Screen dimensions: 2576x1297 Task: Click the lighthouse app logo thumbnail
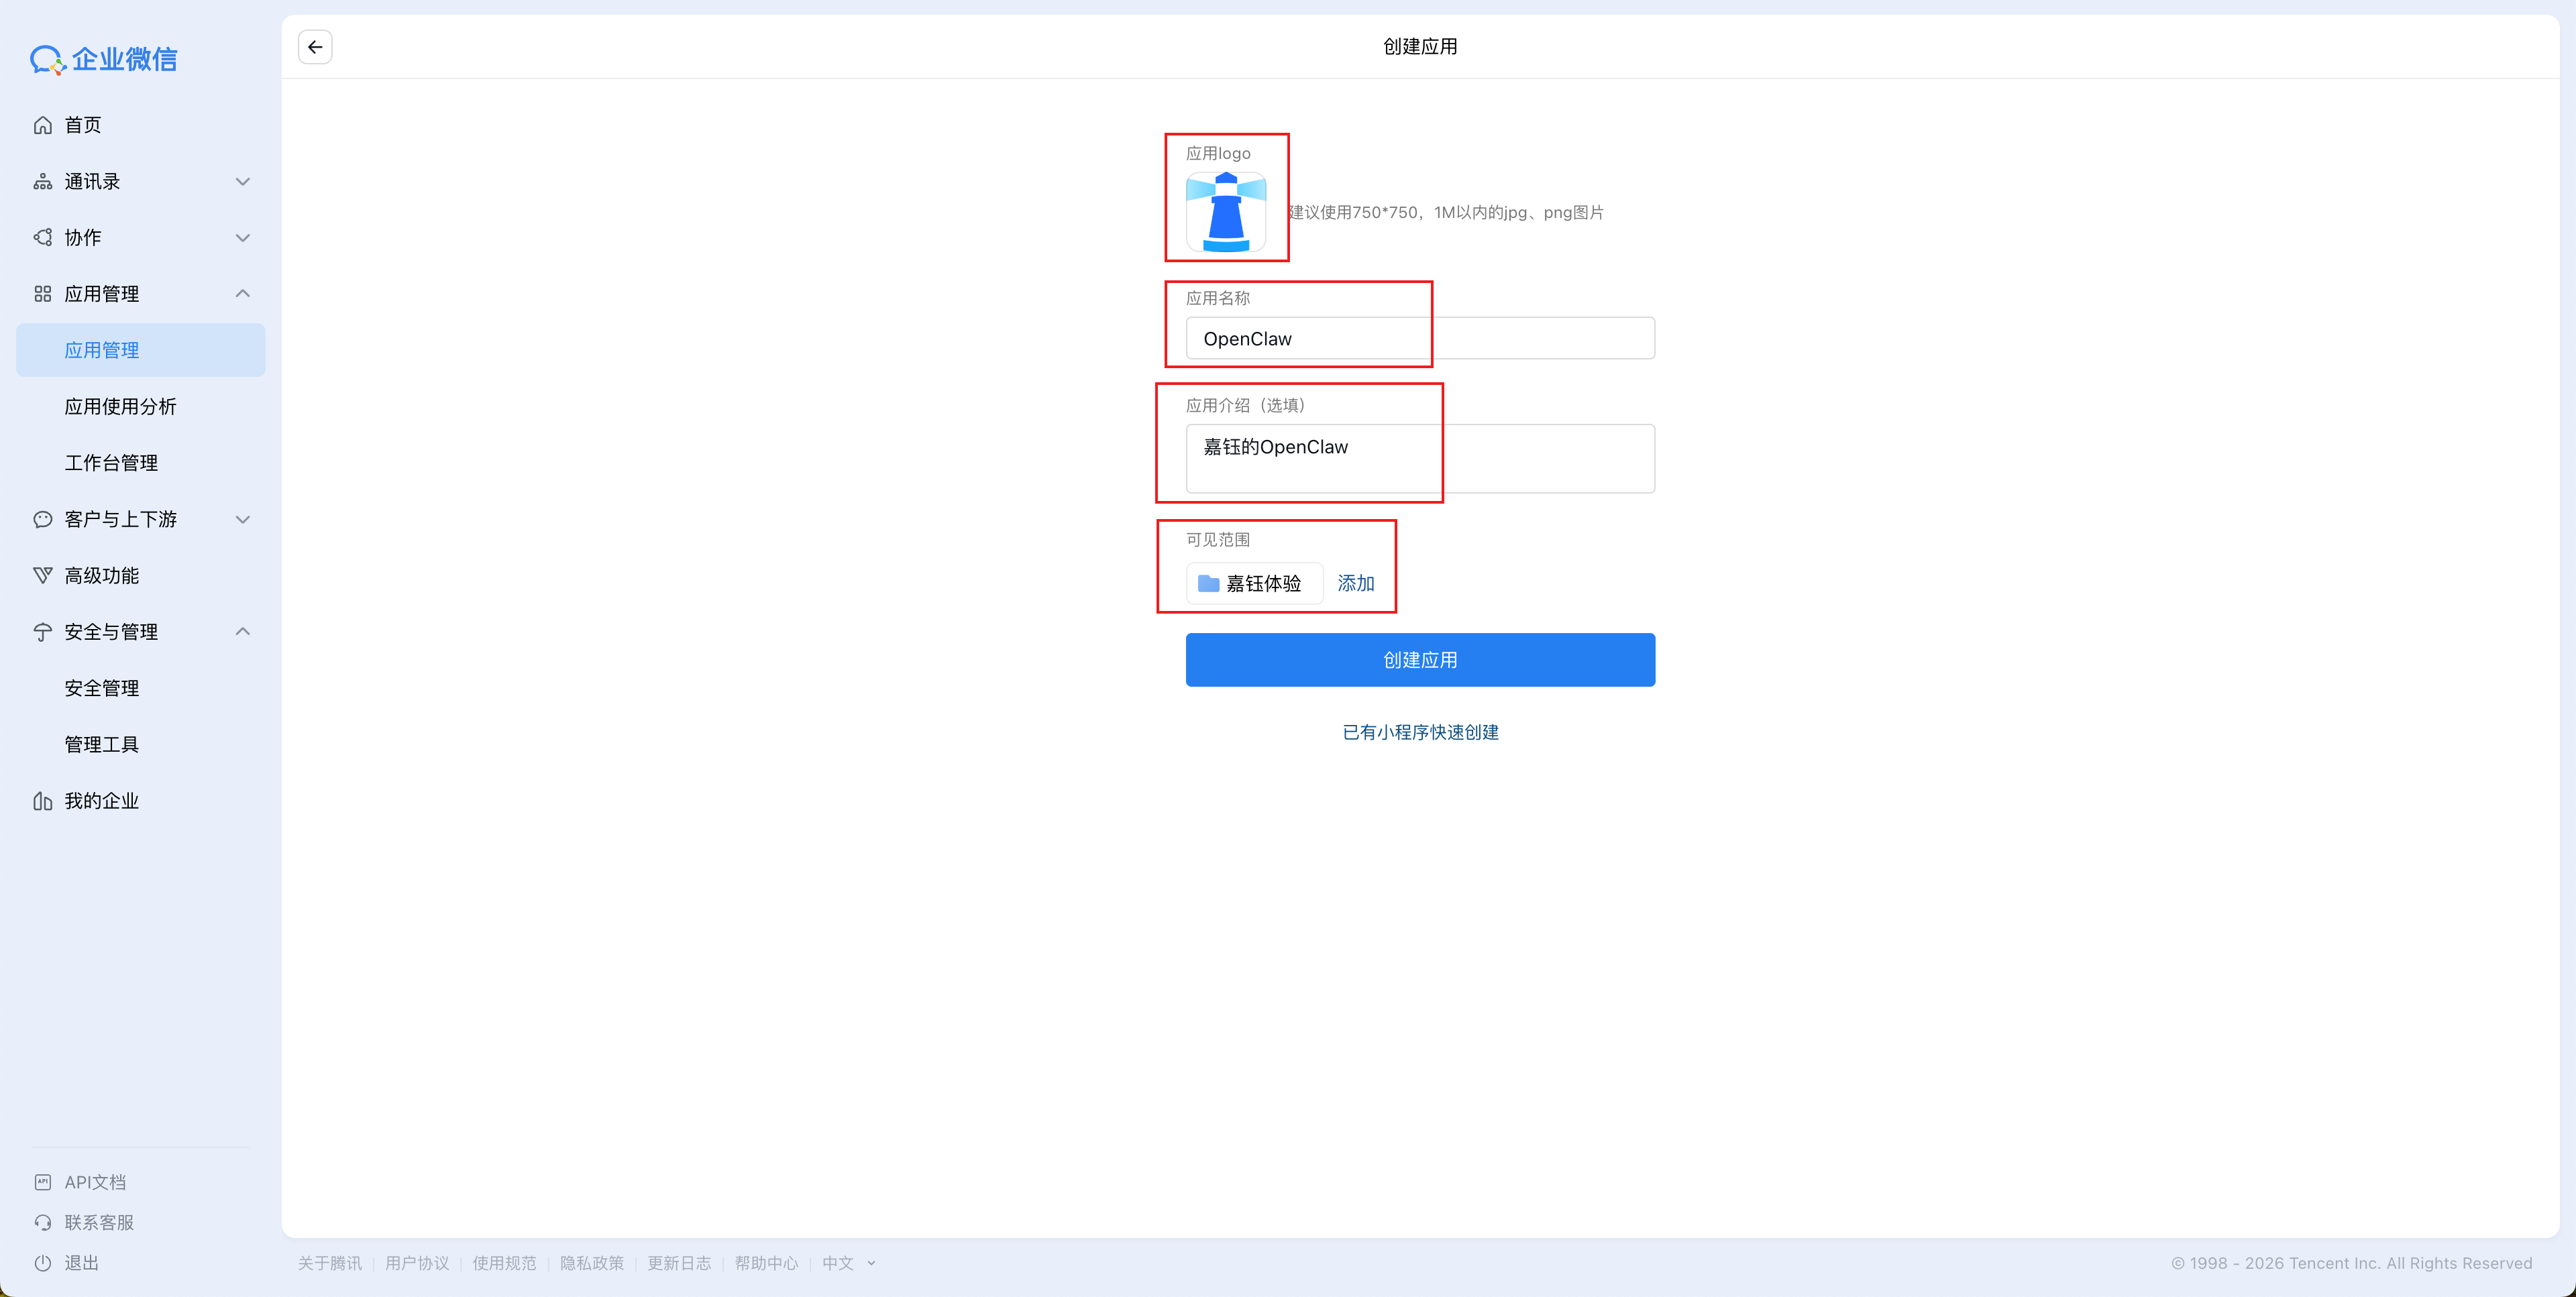tap(1225, 212)
